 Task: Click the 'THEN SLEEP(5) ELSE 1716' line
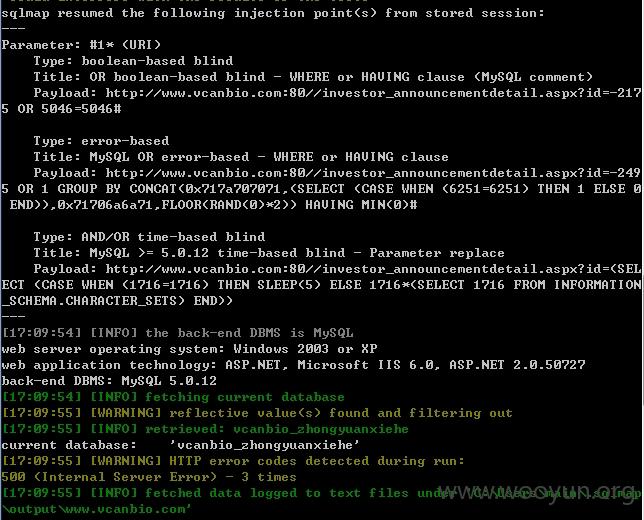coord(321,285)
